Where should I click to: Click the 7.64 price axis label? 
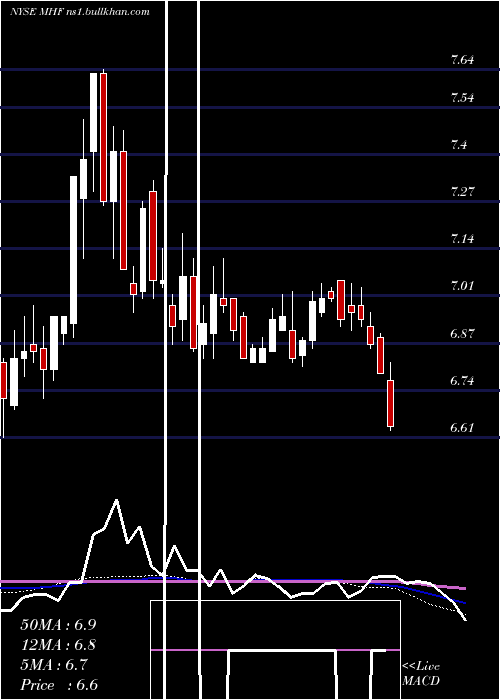[462, 60]
